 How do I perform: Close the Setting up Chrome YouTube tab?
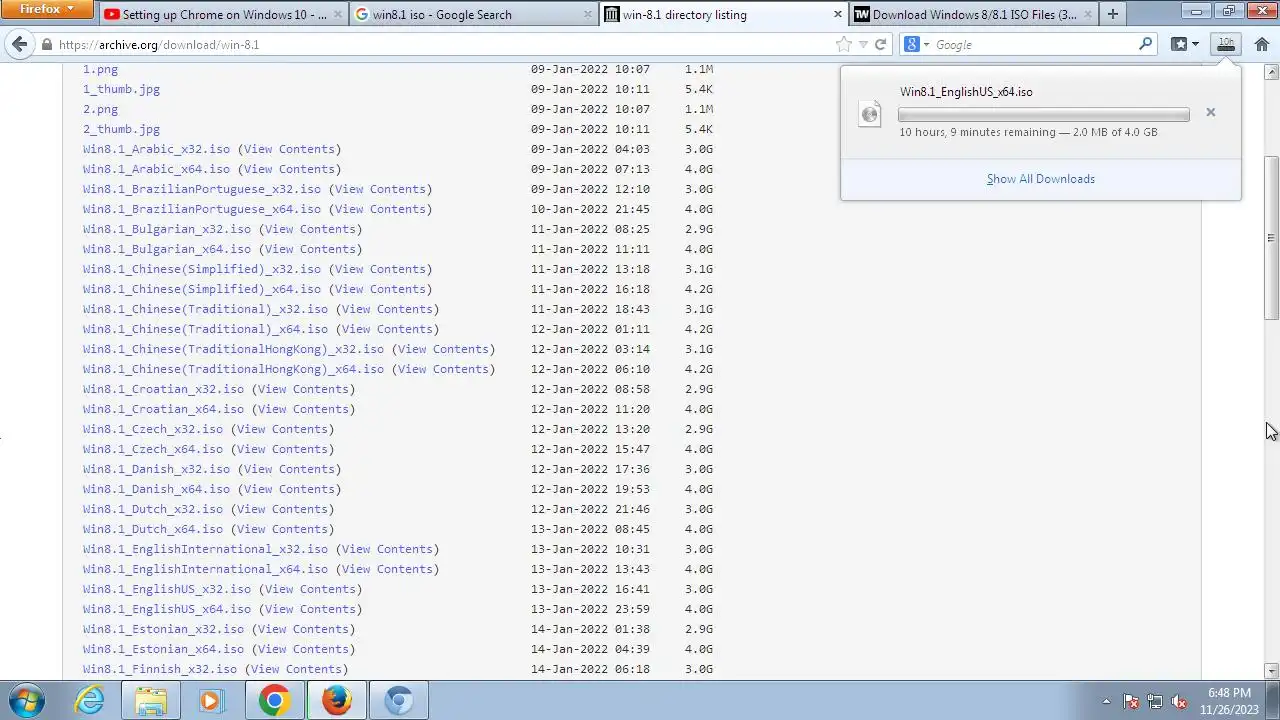tap(338, 14)
